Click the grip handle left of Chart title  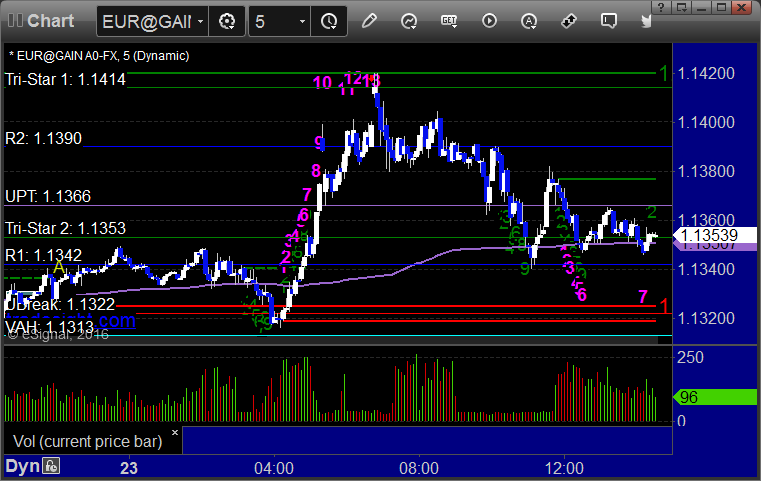tap(15, 21)
